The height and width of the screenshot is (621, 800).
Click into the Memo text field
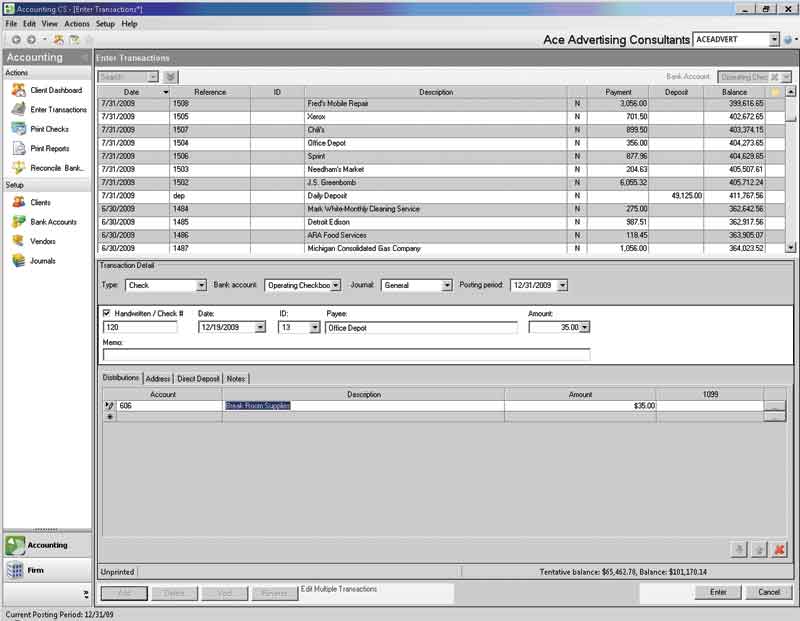tap(346, 354)
